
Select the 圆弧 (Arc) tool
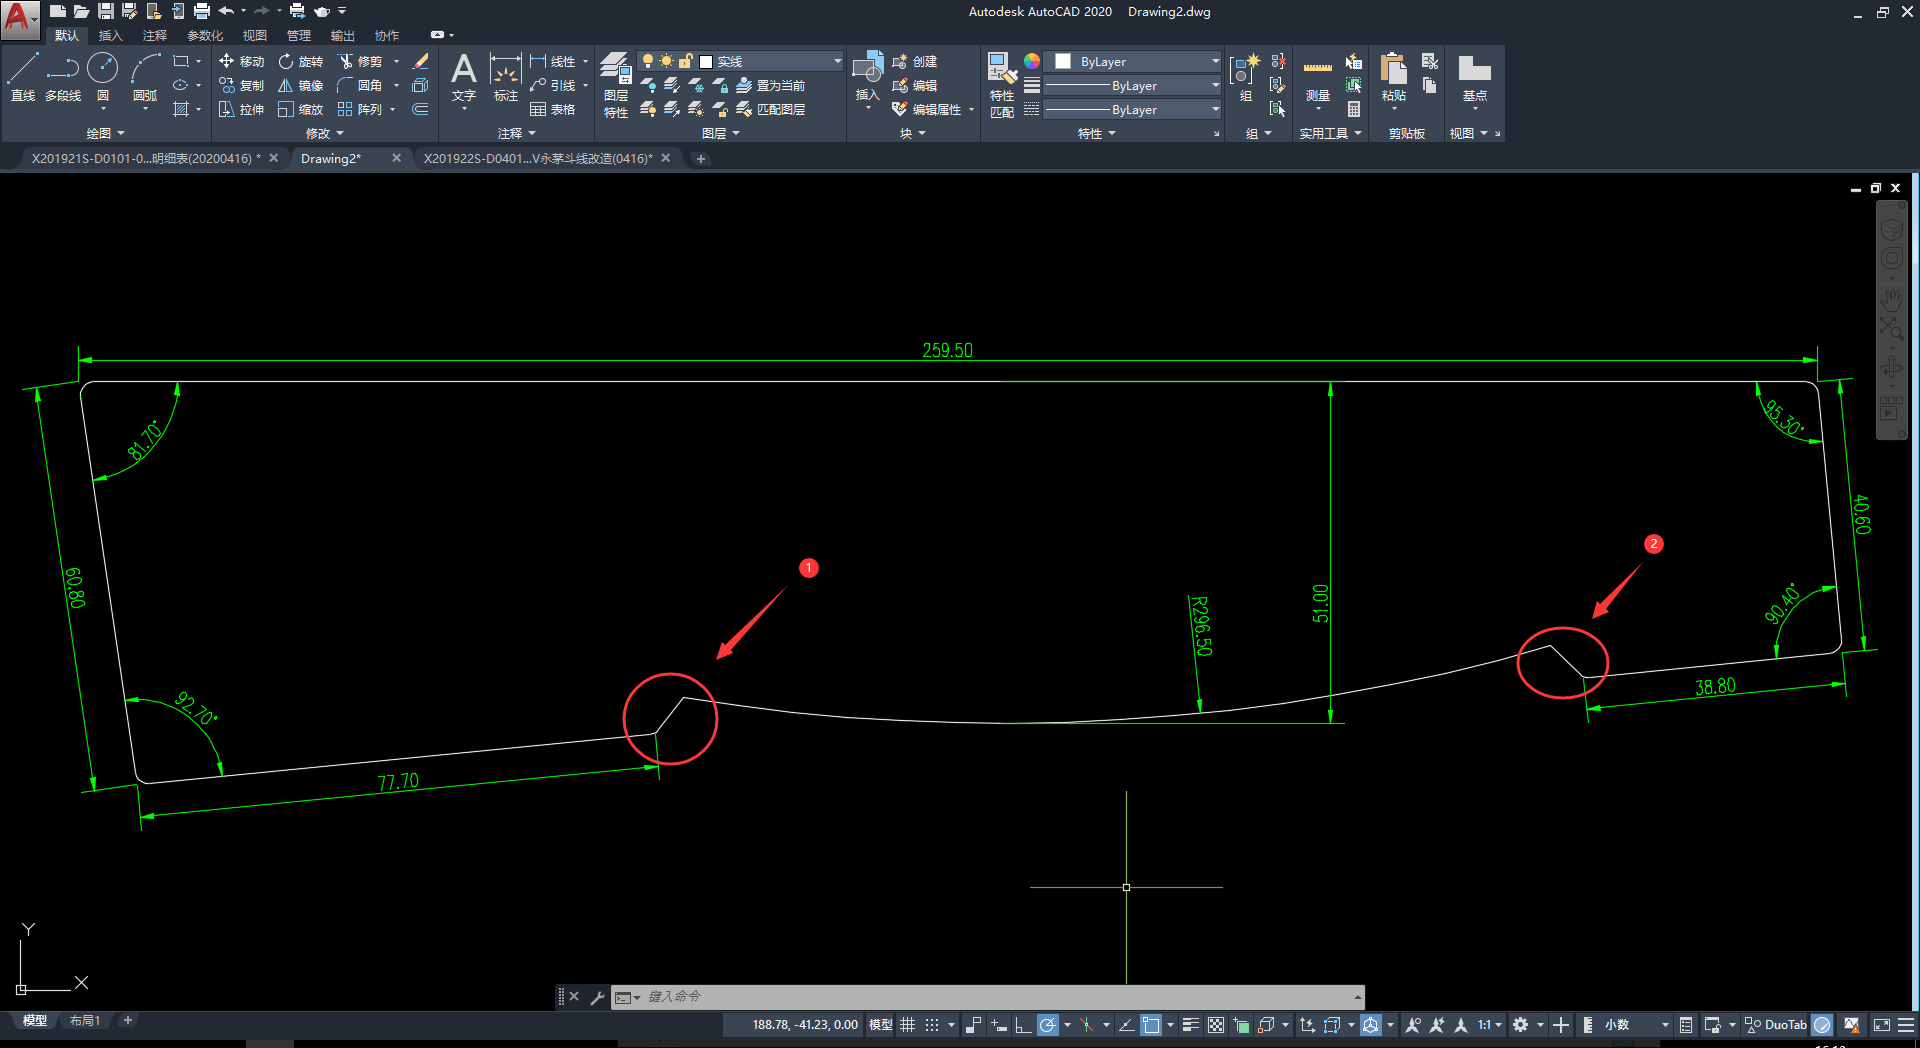[x=145, y=77]
